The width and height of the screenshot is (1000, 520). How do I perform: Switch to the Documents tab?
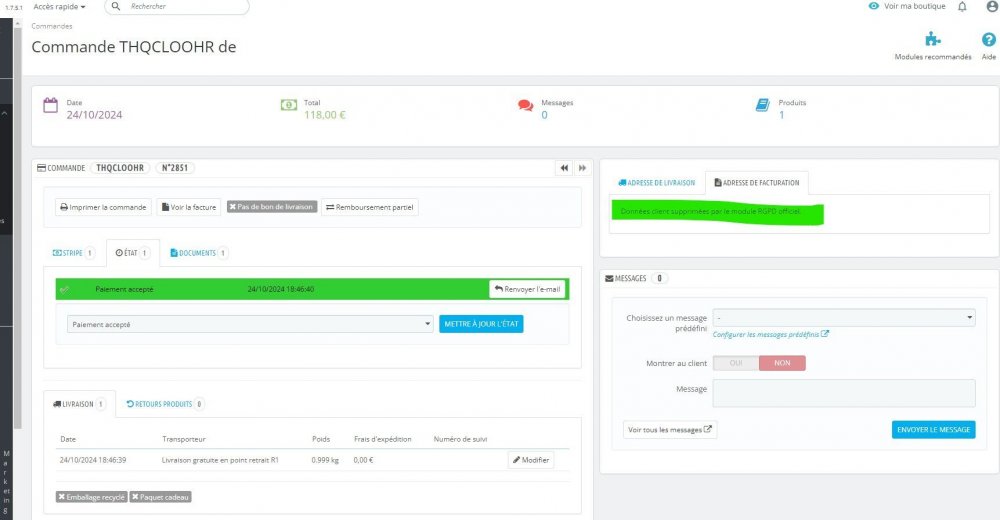(198, 253)
